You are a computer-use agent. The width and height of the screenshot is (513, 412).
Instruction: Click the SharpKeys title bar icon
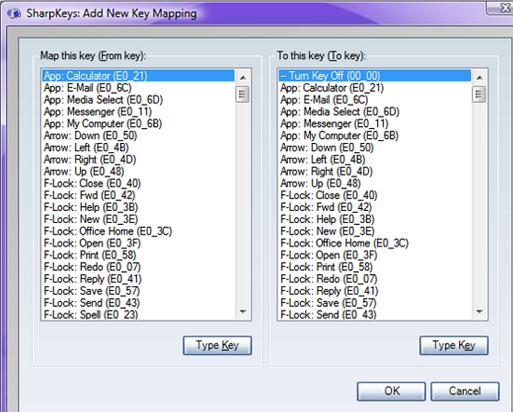coord(14,14)
